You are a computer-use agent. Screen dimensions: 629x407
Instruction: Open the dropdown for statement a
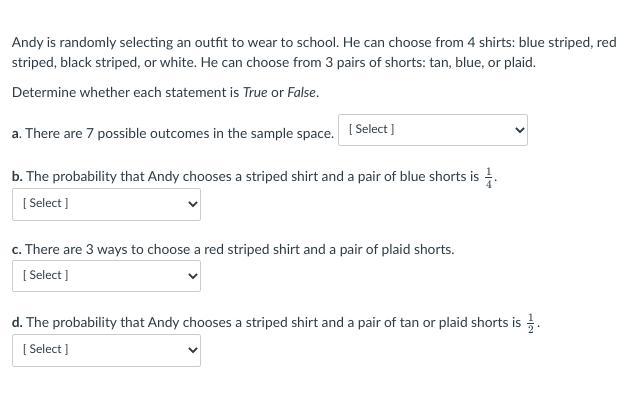(433, 129)
